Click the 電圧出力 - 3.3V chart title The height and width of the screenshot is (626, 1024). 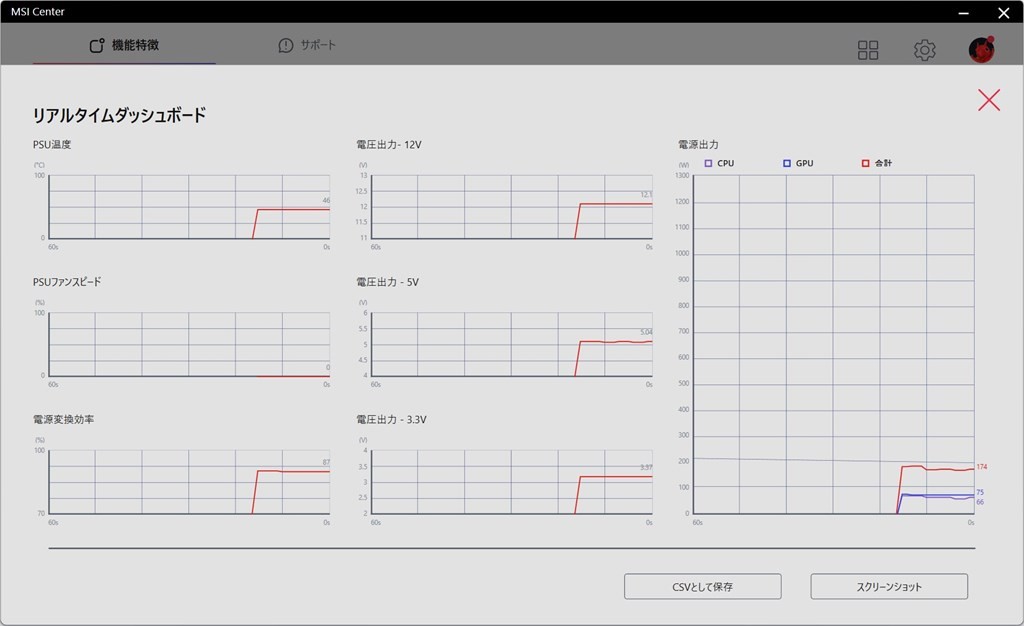(x=391, y=419)
